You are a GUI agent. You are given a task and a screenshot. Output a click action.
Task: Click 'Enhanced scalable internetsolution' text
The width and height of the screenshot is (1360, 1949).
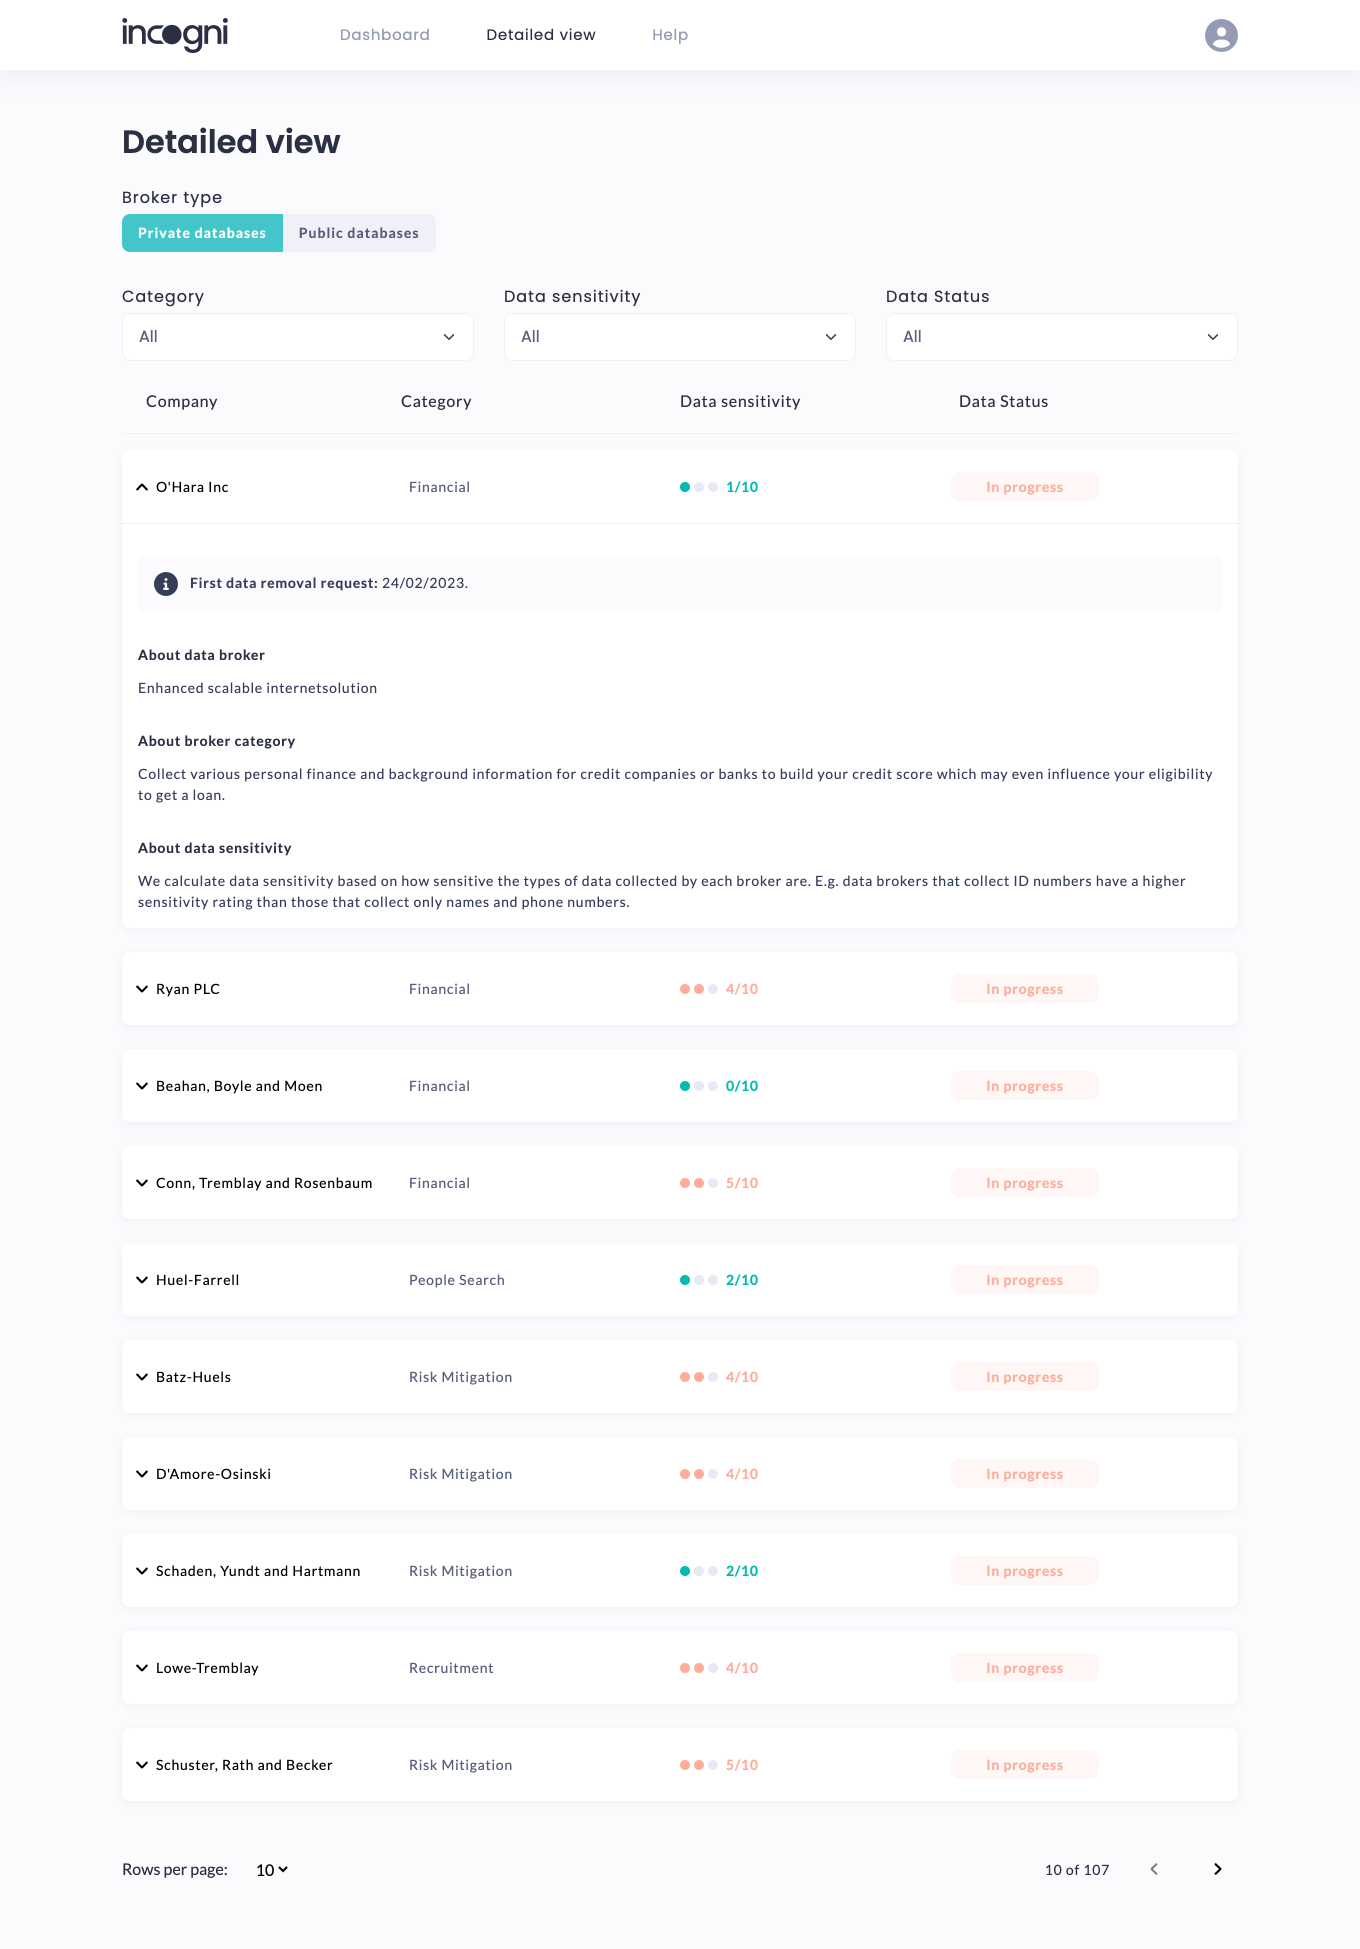(x=257, y=688)
